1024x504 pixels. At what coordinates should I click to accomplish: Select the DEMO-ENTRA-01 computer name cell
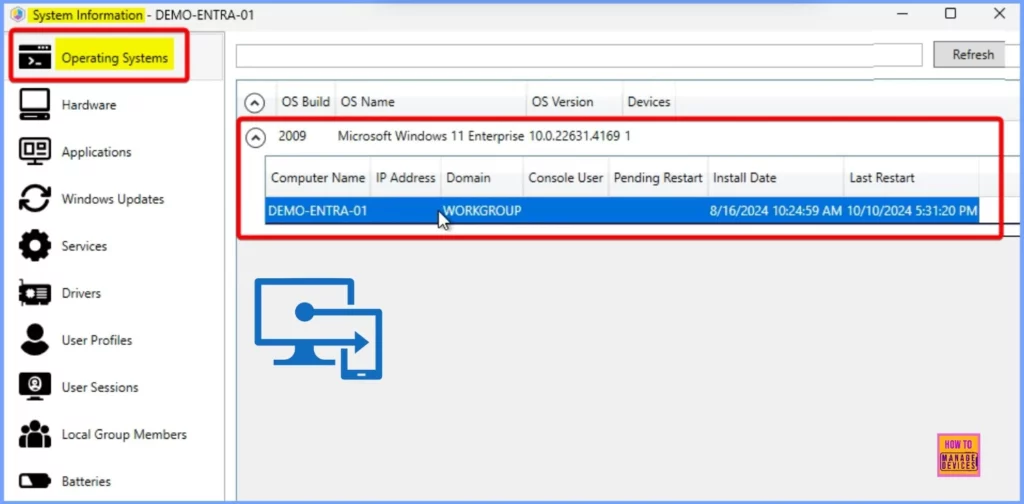[317, 211]
